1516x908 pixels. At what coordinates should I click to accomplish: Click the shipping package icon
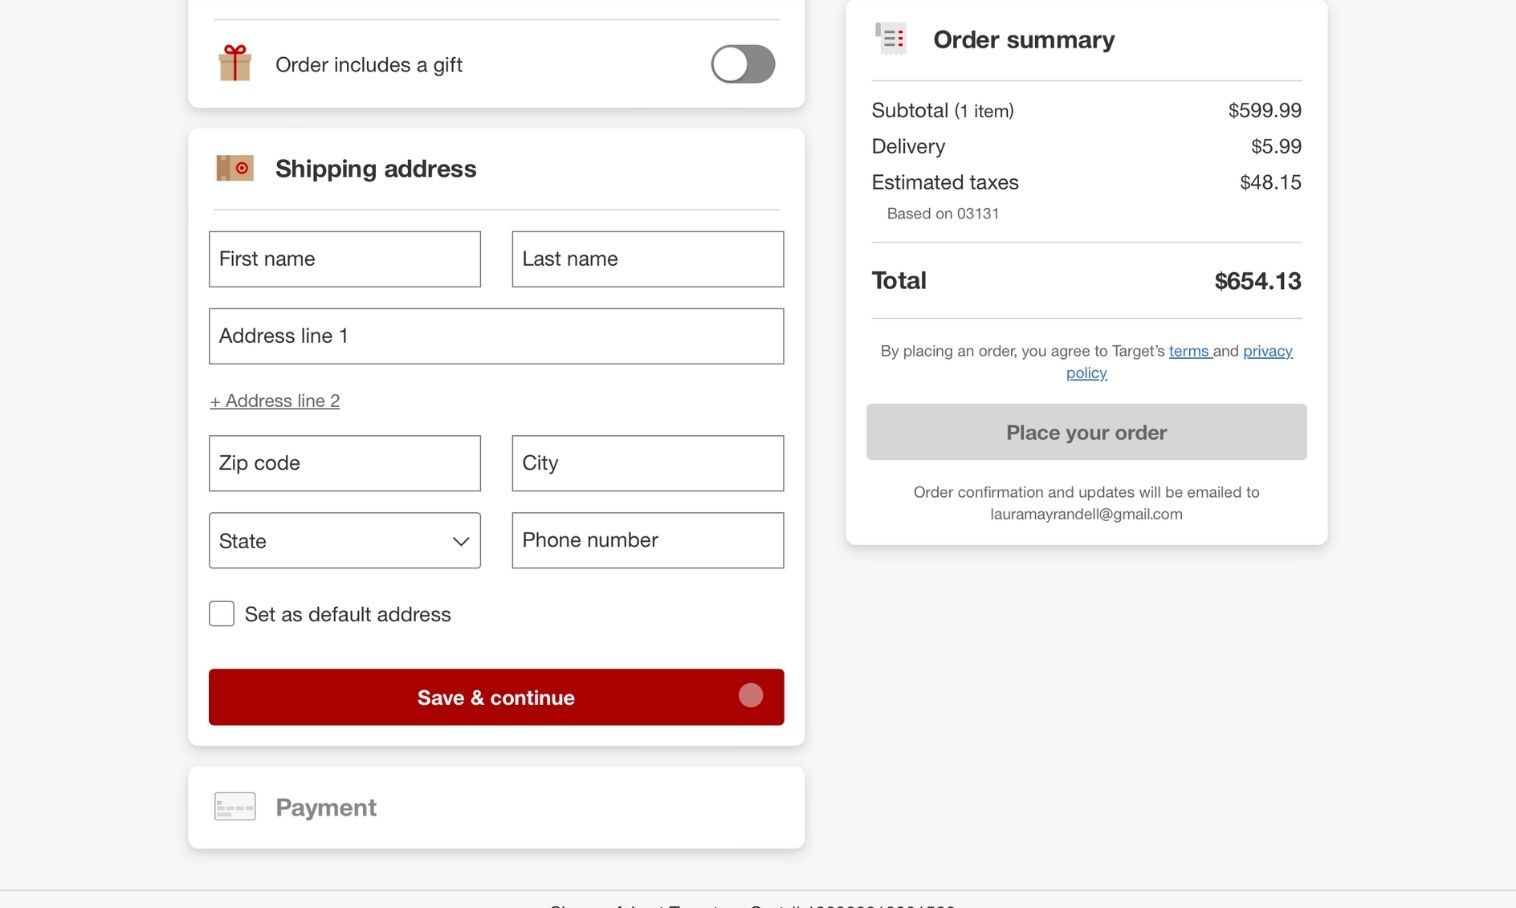pos(235,168)
